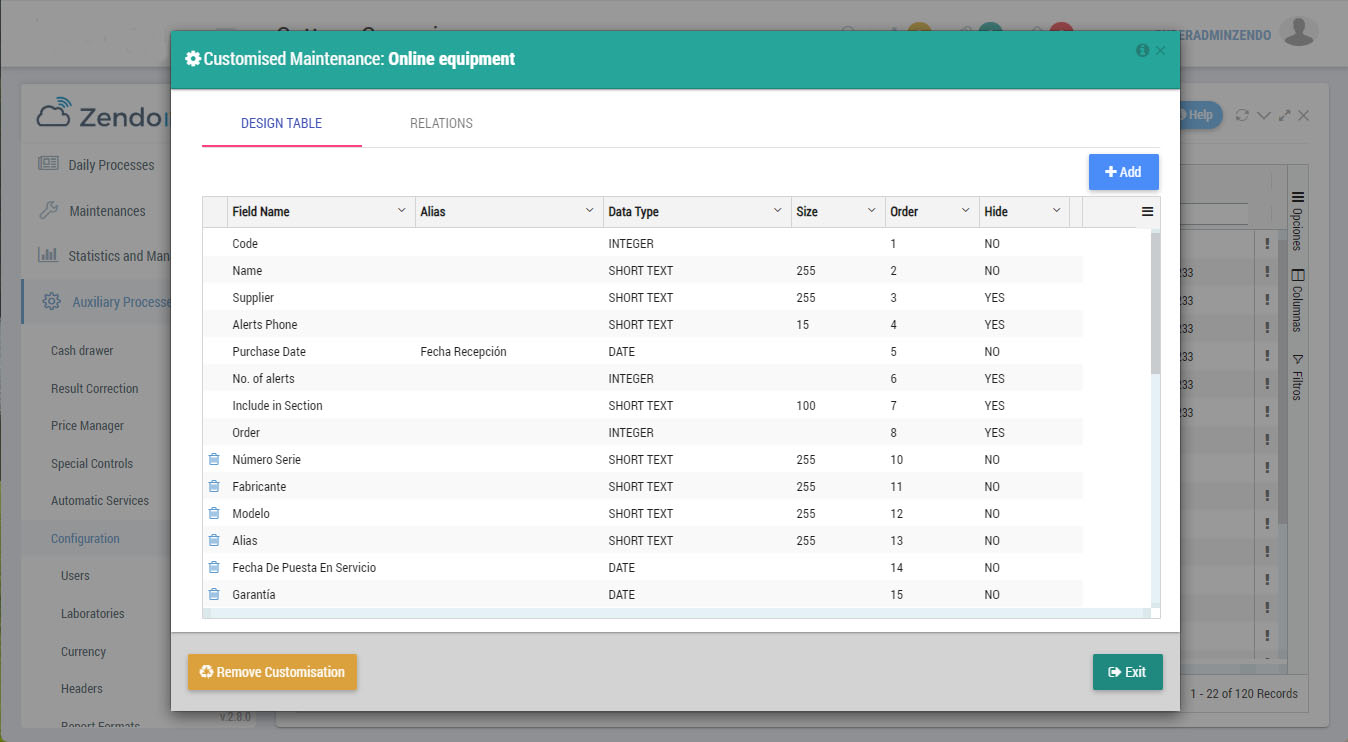Click trash icon beside the Alias row
Image resolution: width=1348 pixels, height=742 pixels.
[213, 540]
